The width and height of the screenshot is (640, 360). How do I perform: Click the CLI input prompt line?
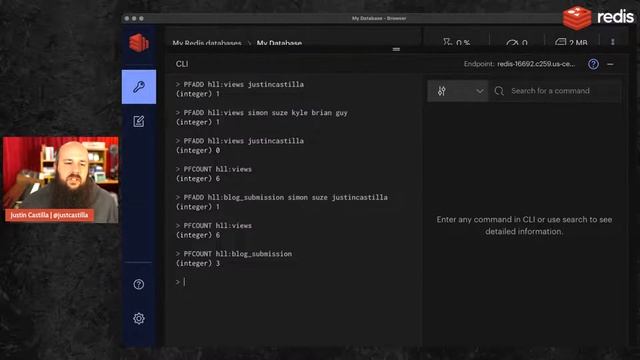(294, 282)
